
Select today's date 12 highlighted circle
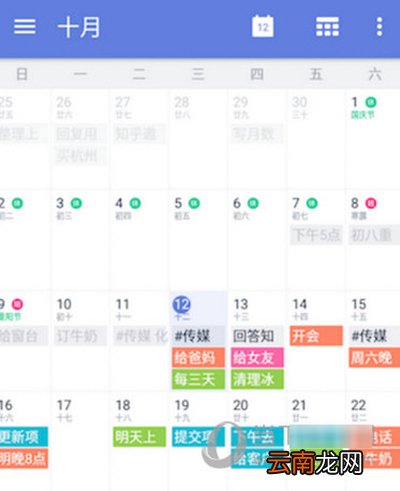(182, 304)
